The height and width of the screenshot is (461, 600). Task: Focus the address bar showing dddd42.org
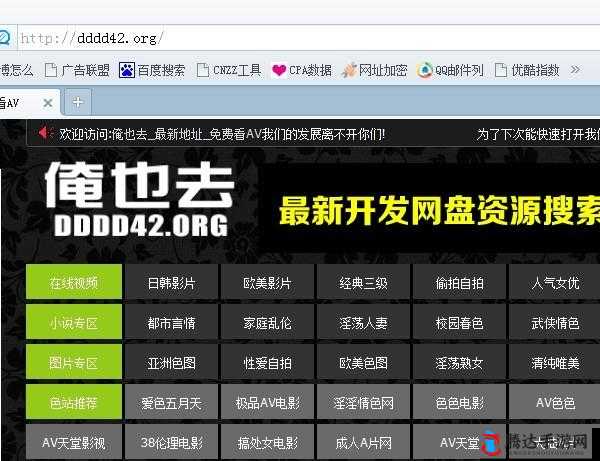(308, 38)
